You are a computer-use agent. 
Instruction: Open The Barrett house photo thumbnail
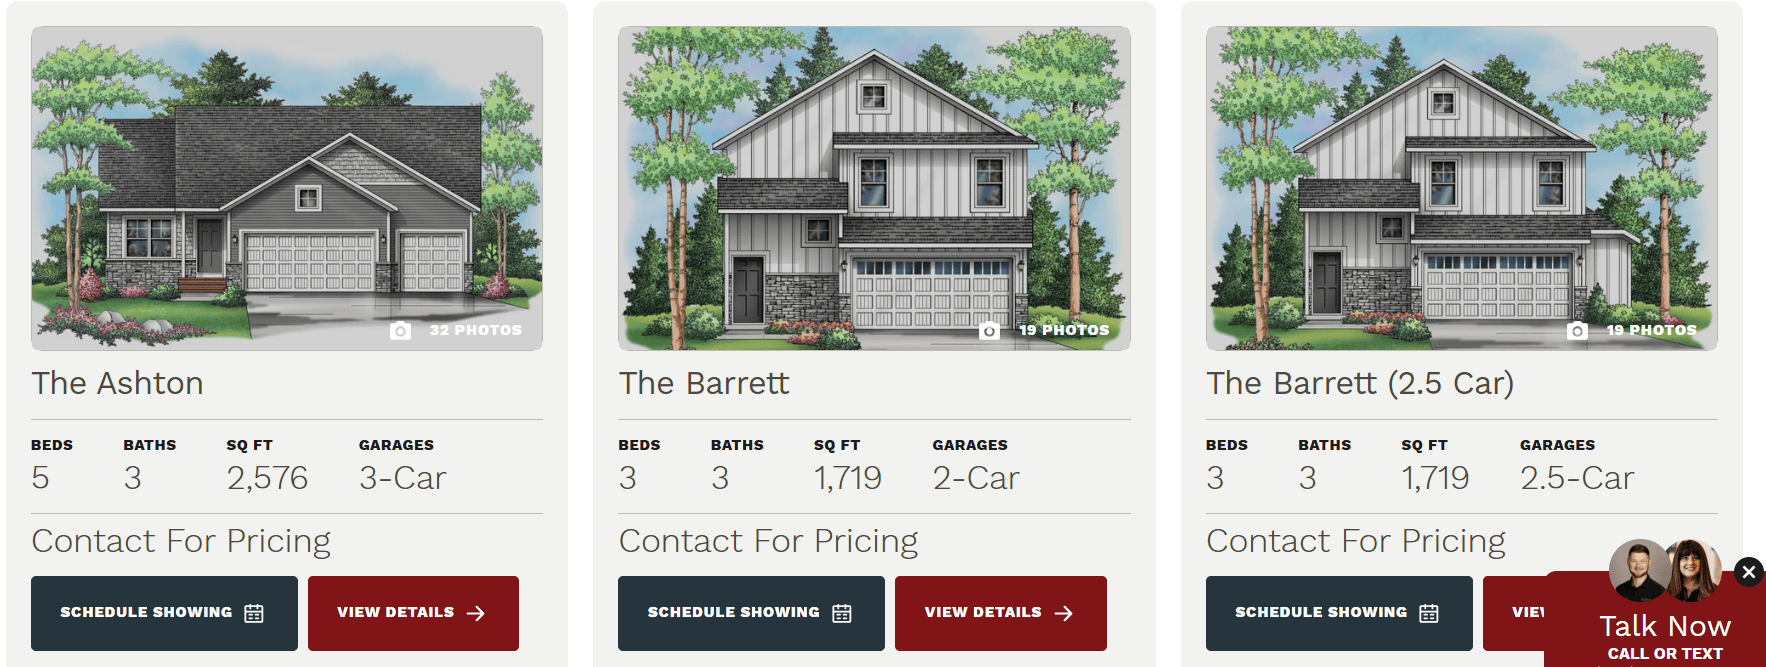click(x=874, y=188)
